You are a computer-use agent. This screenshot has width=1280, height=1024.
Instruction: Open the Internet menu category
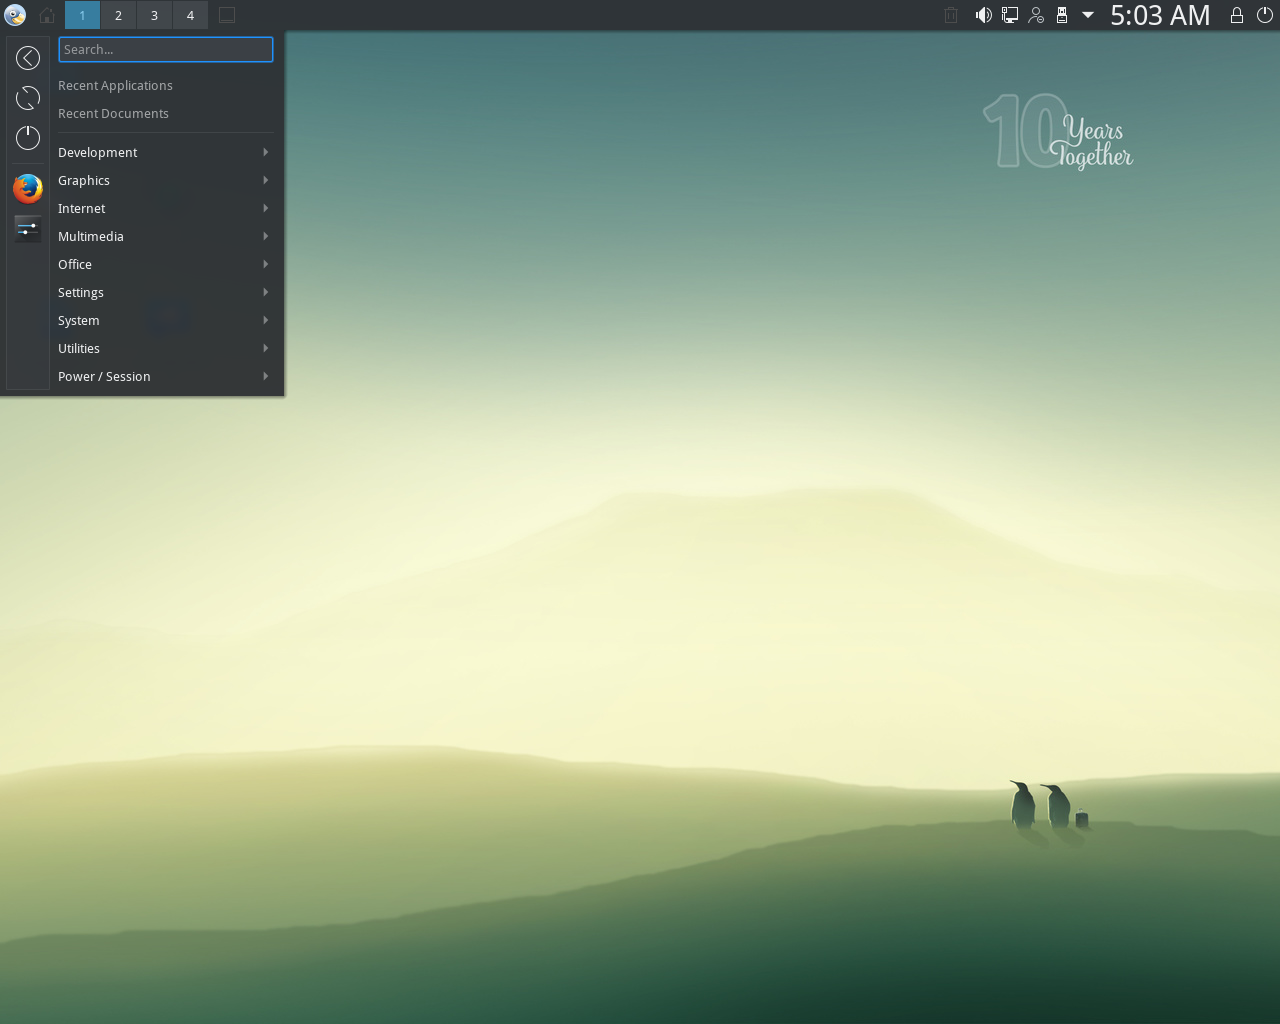point(165,208)
